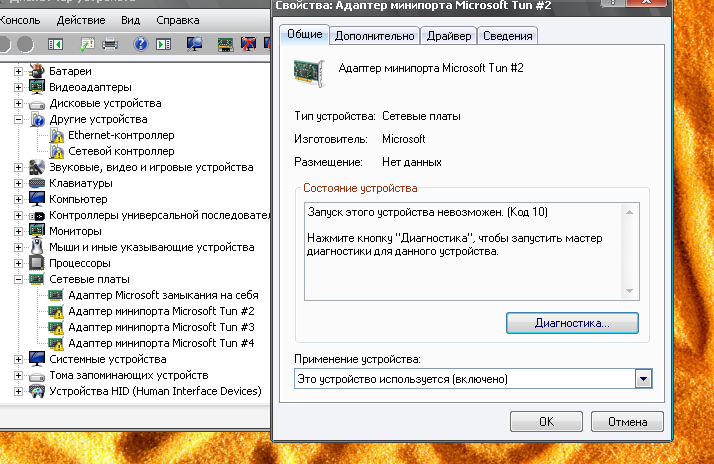Expand the Мониторы node
Image resolution: width=714 pixels, height=464 pixels.
click(18, 231)
